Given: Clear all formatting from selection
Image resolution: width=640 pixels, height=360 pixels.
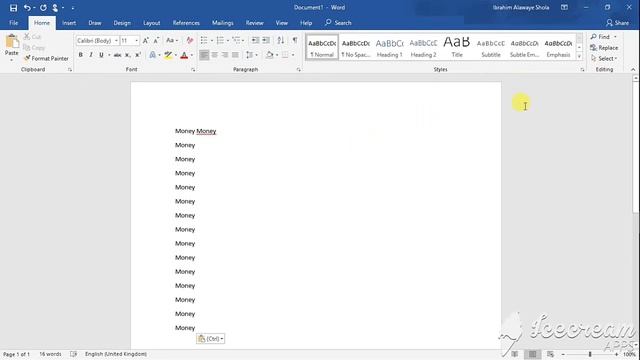Looking at the screenshot, I should (x=190, y=40).
